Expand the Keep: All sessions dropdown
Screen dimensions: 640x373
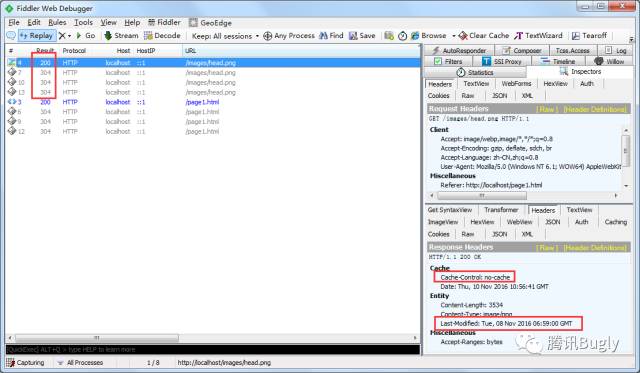pos(225,36)
